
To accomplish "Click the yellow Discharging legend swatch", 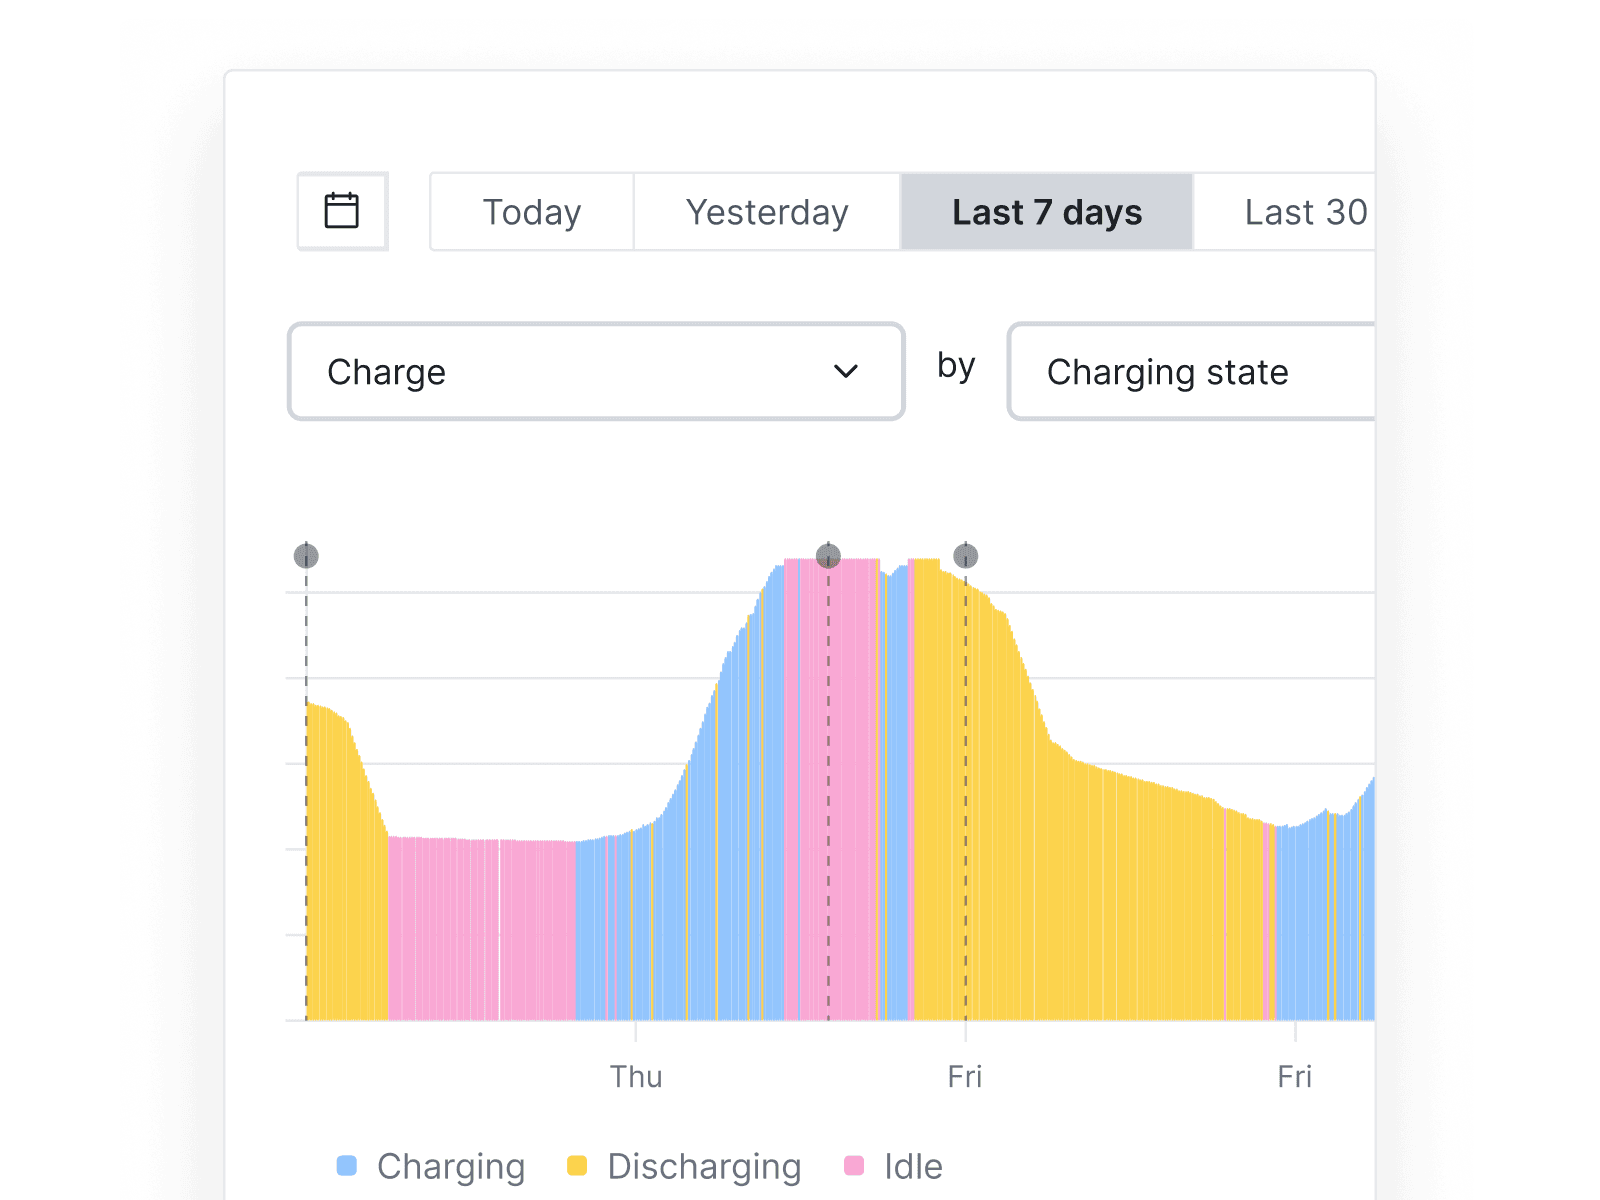I will click(578, 1165).
